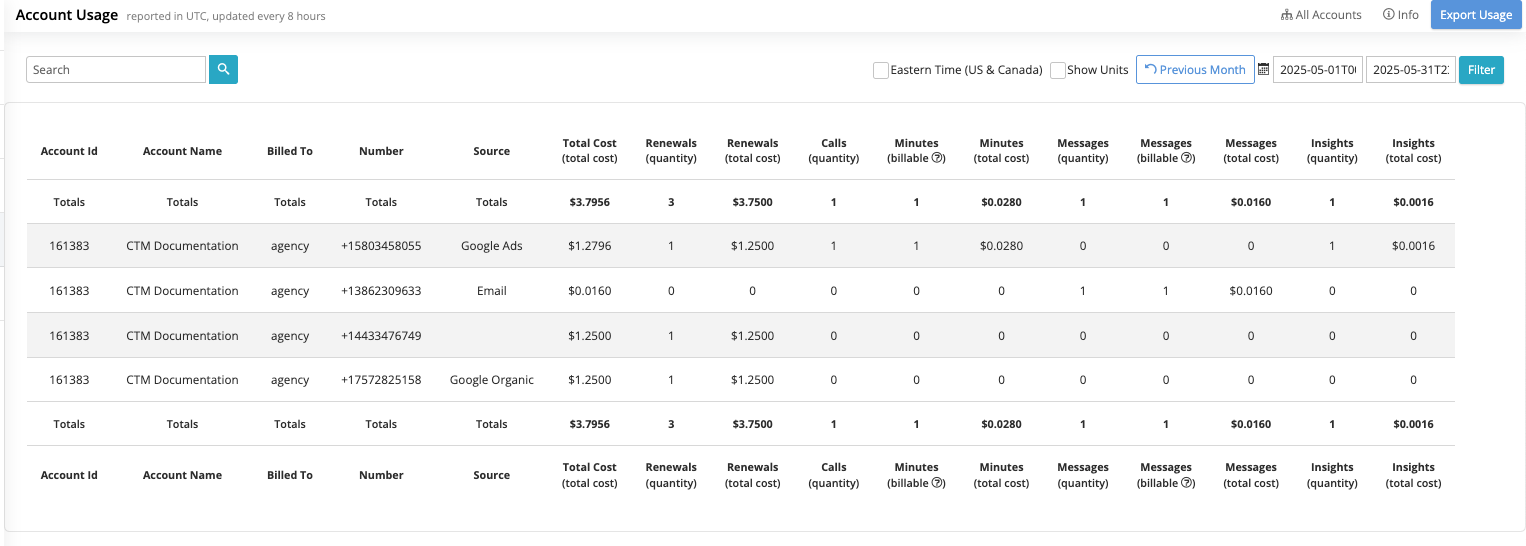
Task: Sort by the top Account Id header
Action: pyautogui.click(x=69, y=151)
